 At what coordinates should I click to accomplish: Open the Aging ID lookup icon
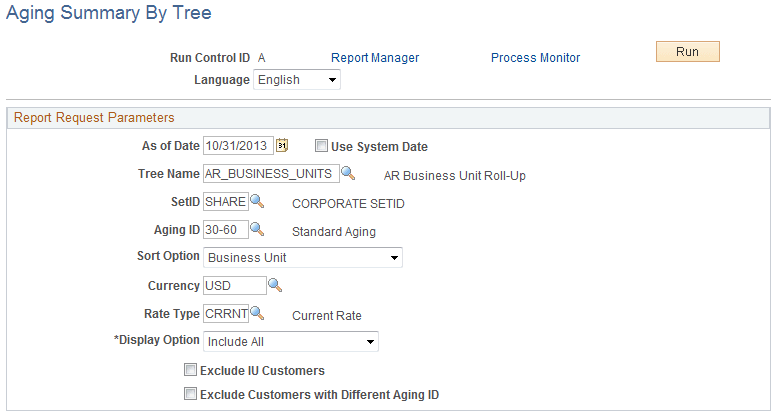tap(257, 230)
